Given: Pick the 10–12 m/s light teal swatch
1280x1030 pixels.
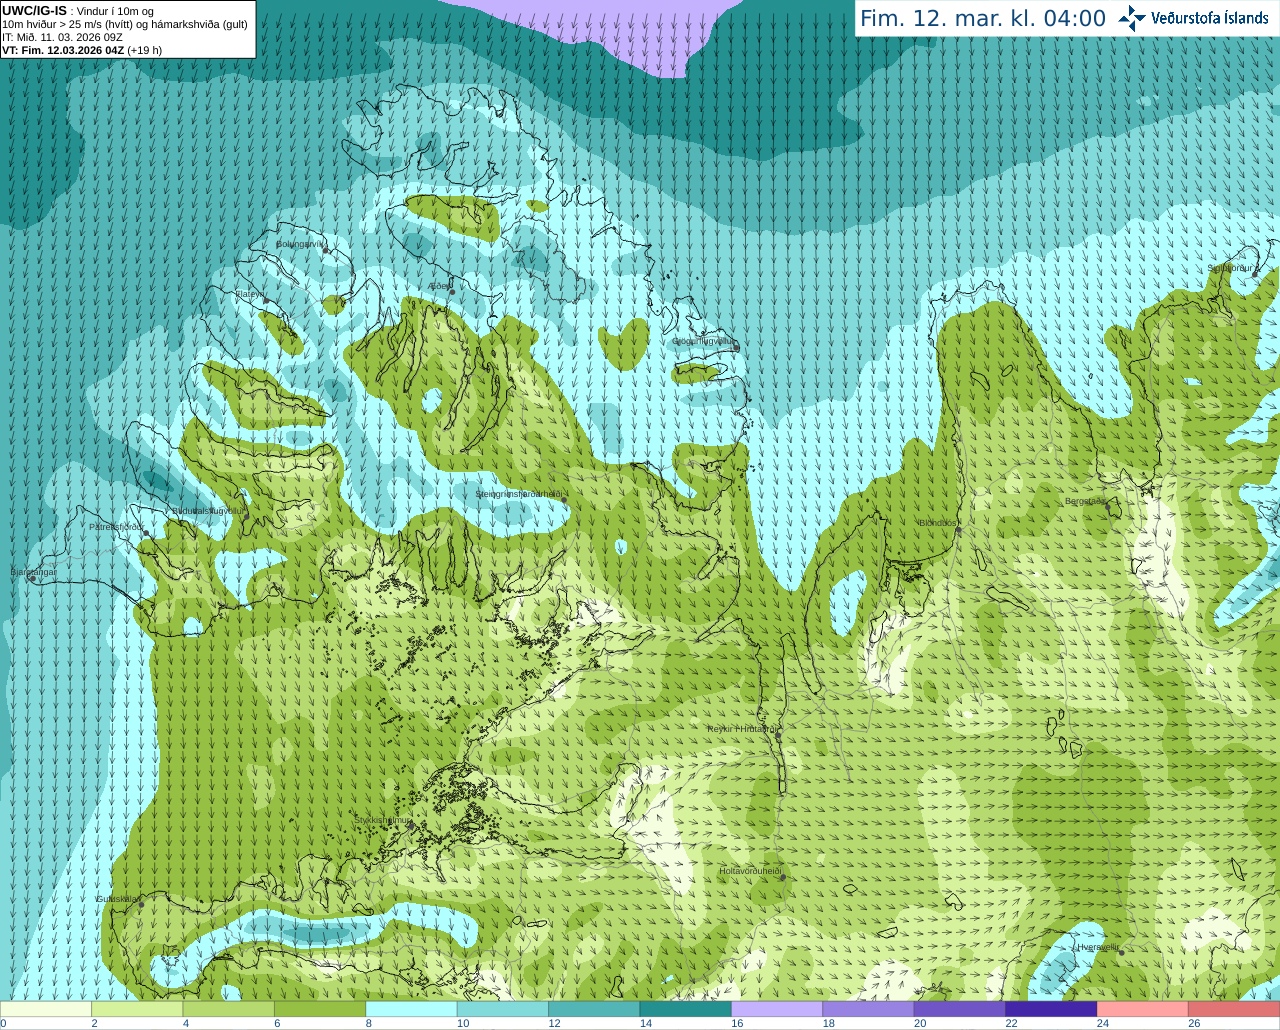Looking at the screenshot, I should coord(503,1009).
